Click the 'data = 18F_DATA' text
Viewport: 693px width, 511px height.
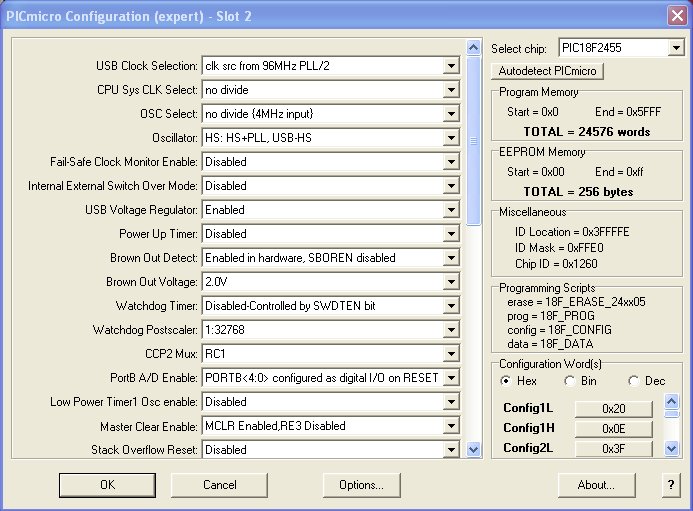(x=550, y=344)
